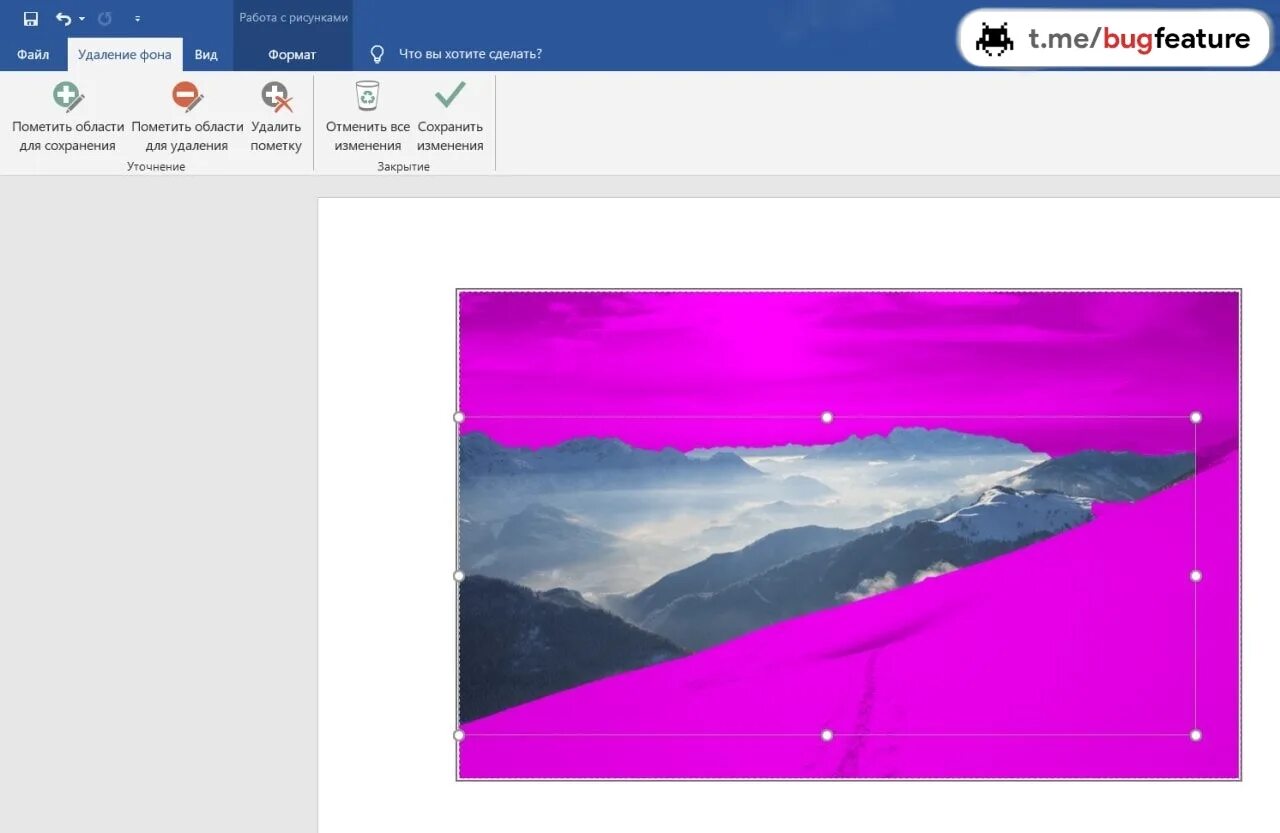
Task: Select the Удаление фона tab
Action: pos(125,54)
